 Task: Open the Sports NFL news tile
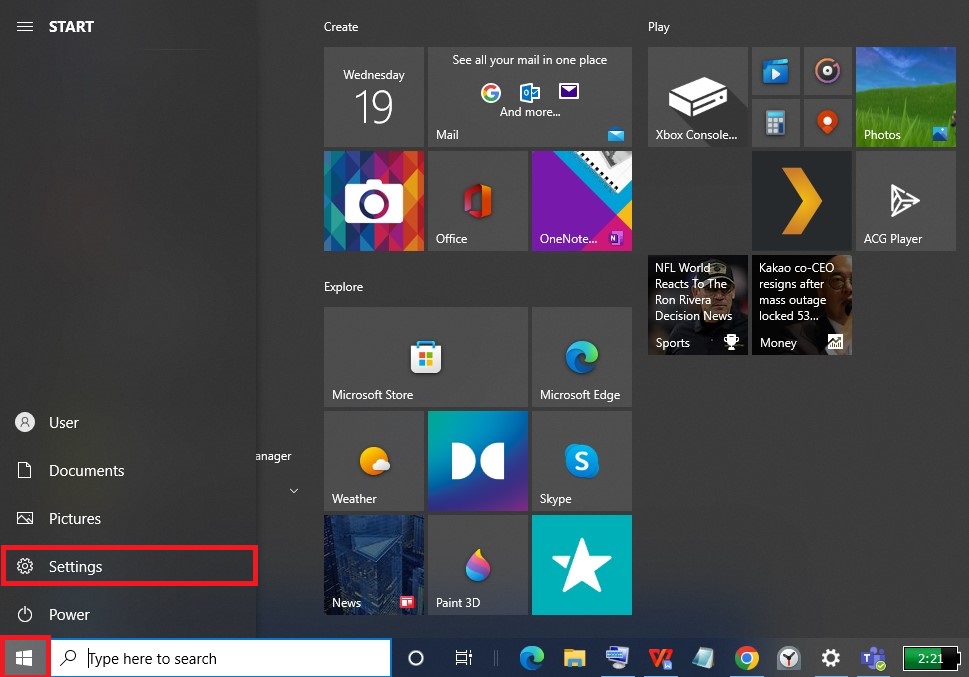click(x=698, y=305)
